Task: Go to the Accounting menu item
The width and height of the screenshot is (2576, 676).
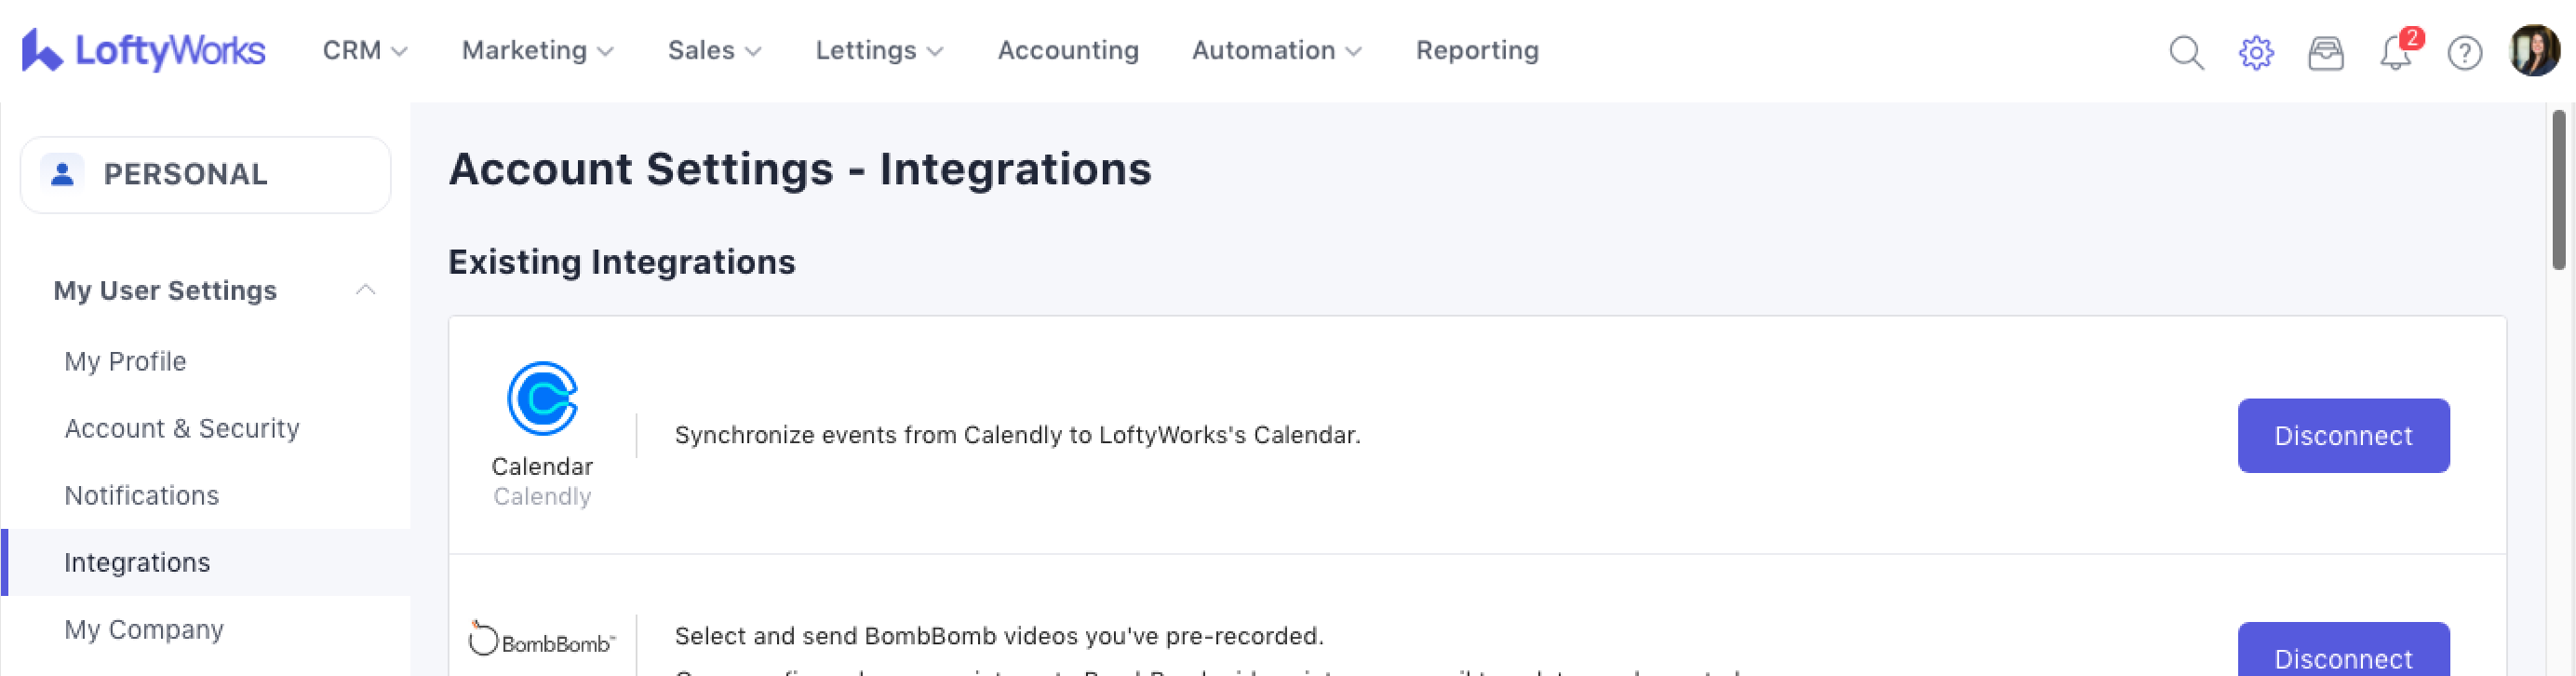Action: coord(1068,50)
